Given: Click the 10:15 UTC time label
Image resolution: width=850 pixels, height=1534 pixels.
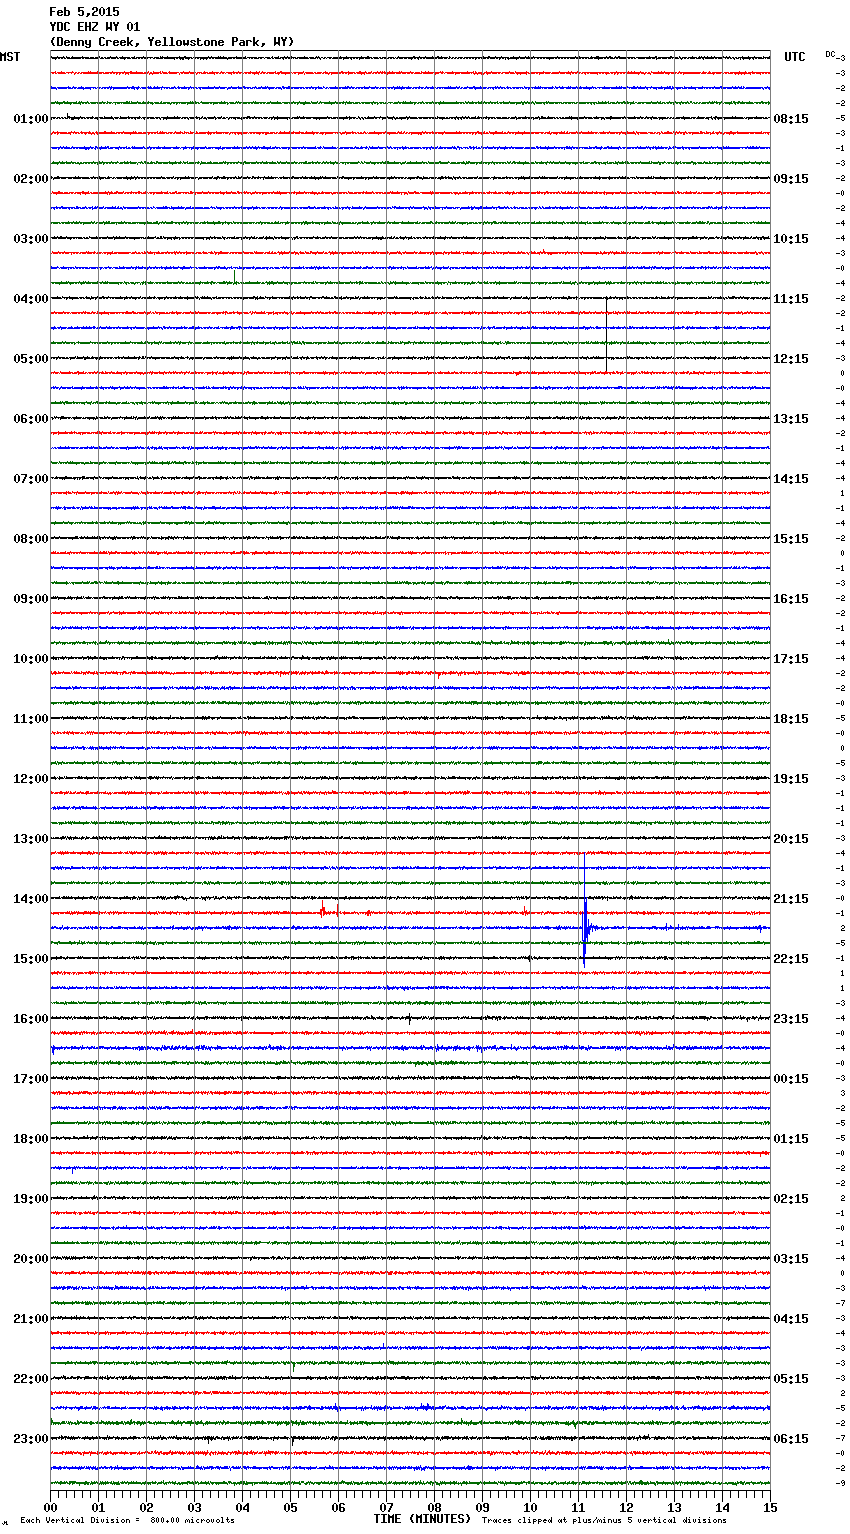Looking at the screenshot, I should click(x=791, y=239).
